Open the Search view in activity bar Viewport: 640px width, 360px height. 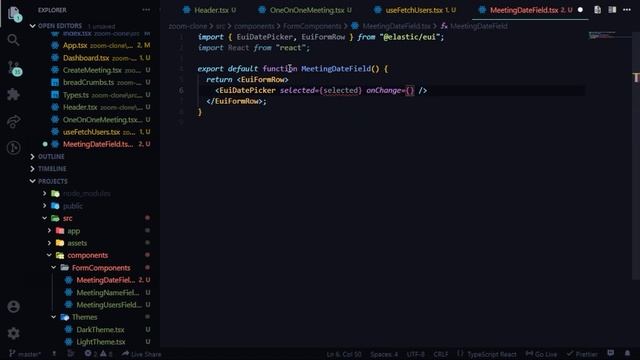(13, 40)
